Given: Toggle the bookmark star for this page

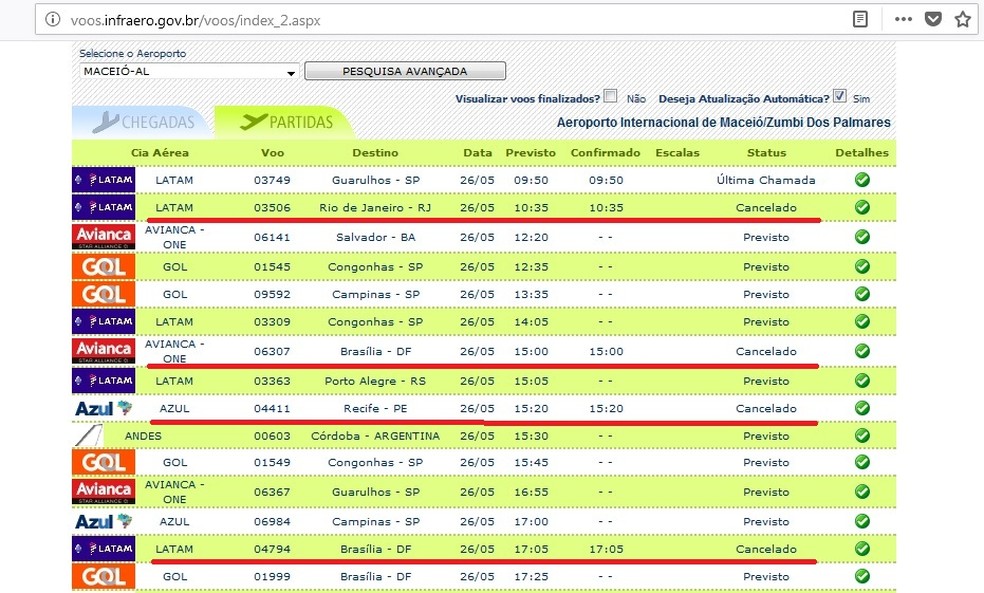Looking at the screenshot, I should [x=963, y=19].
